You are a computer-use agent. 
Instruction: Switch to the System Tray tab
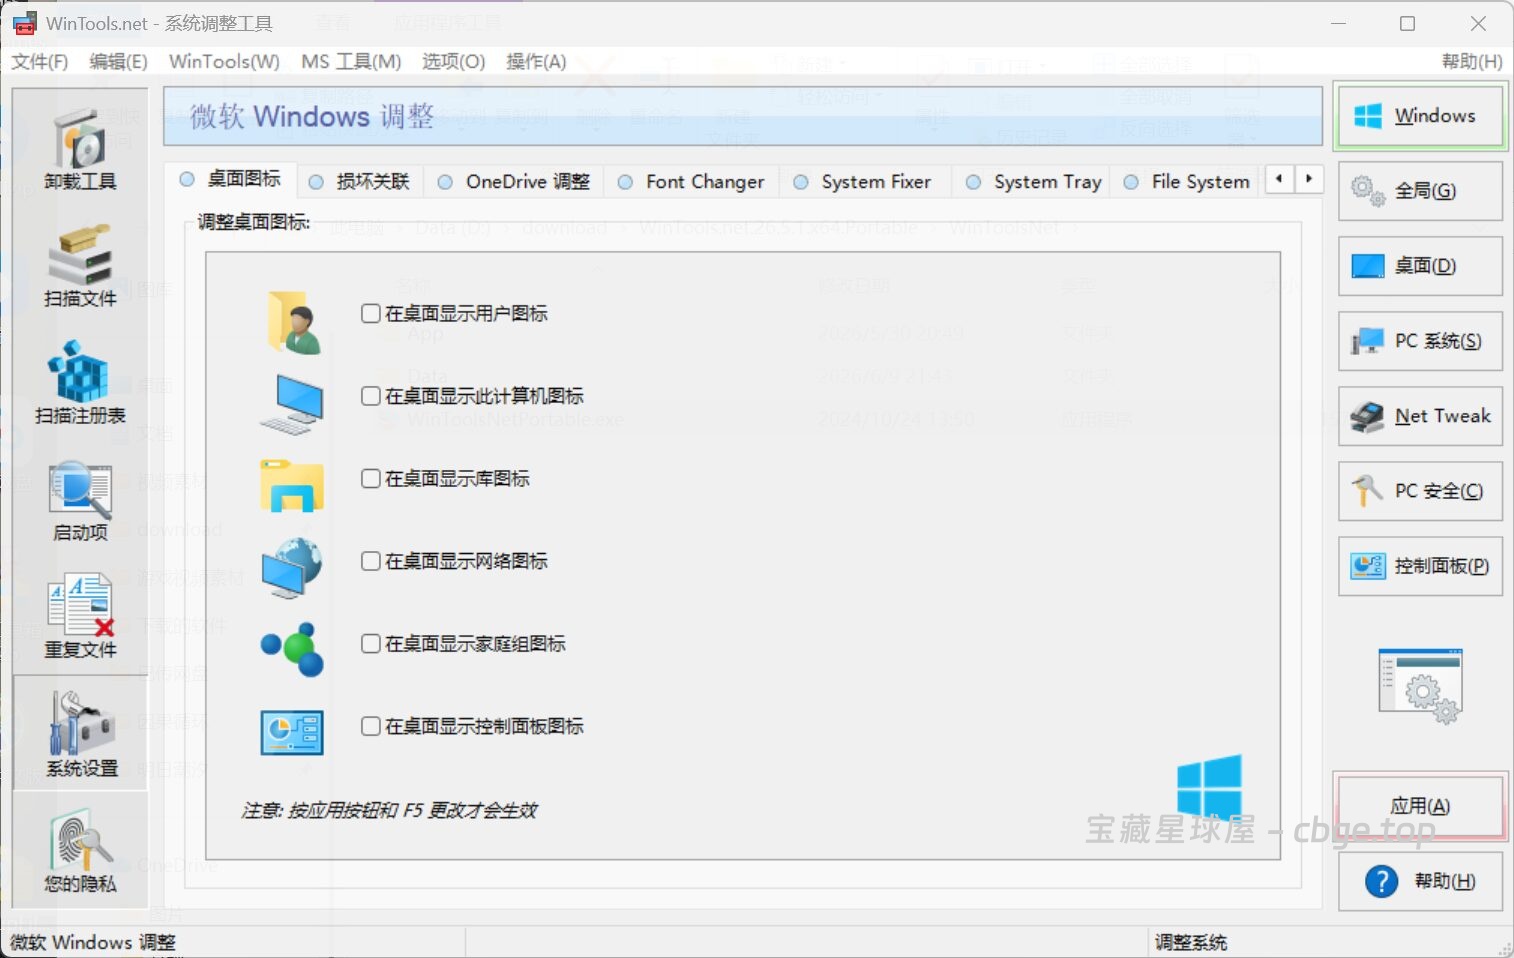1033,182
